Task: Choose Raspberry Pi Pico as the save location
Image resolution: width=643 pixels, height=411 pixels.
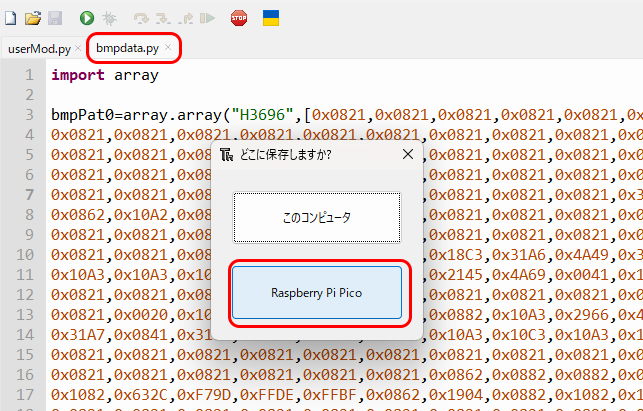Action: tap(317, 293)
